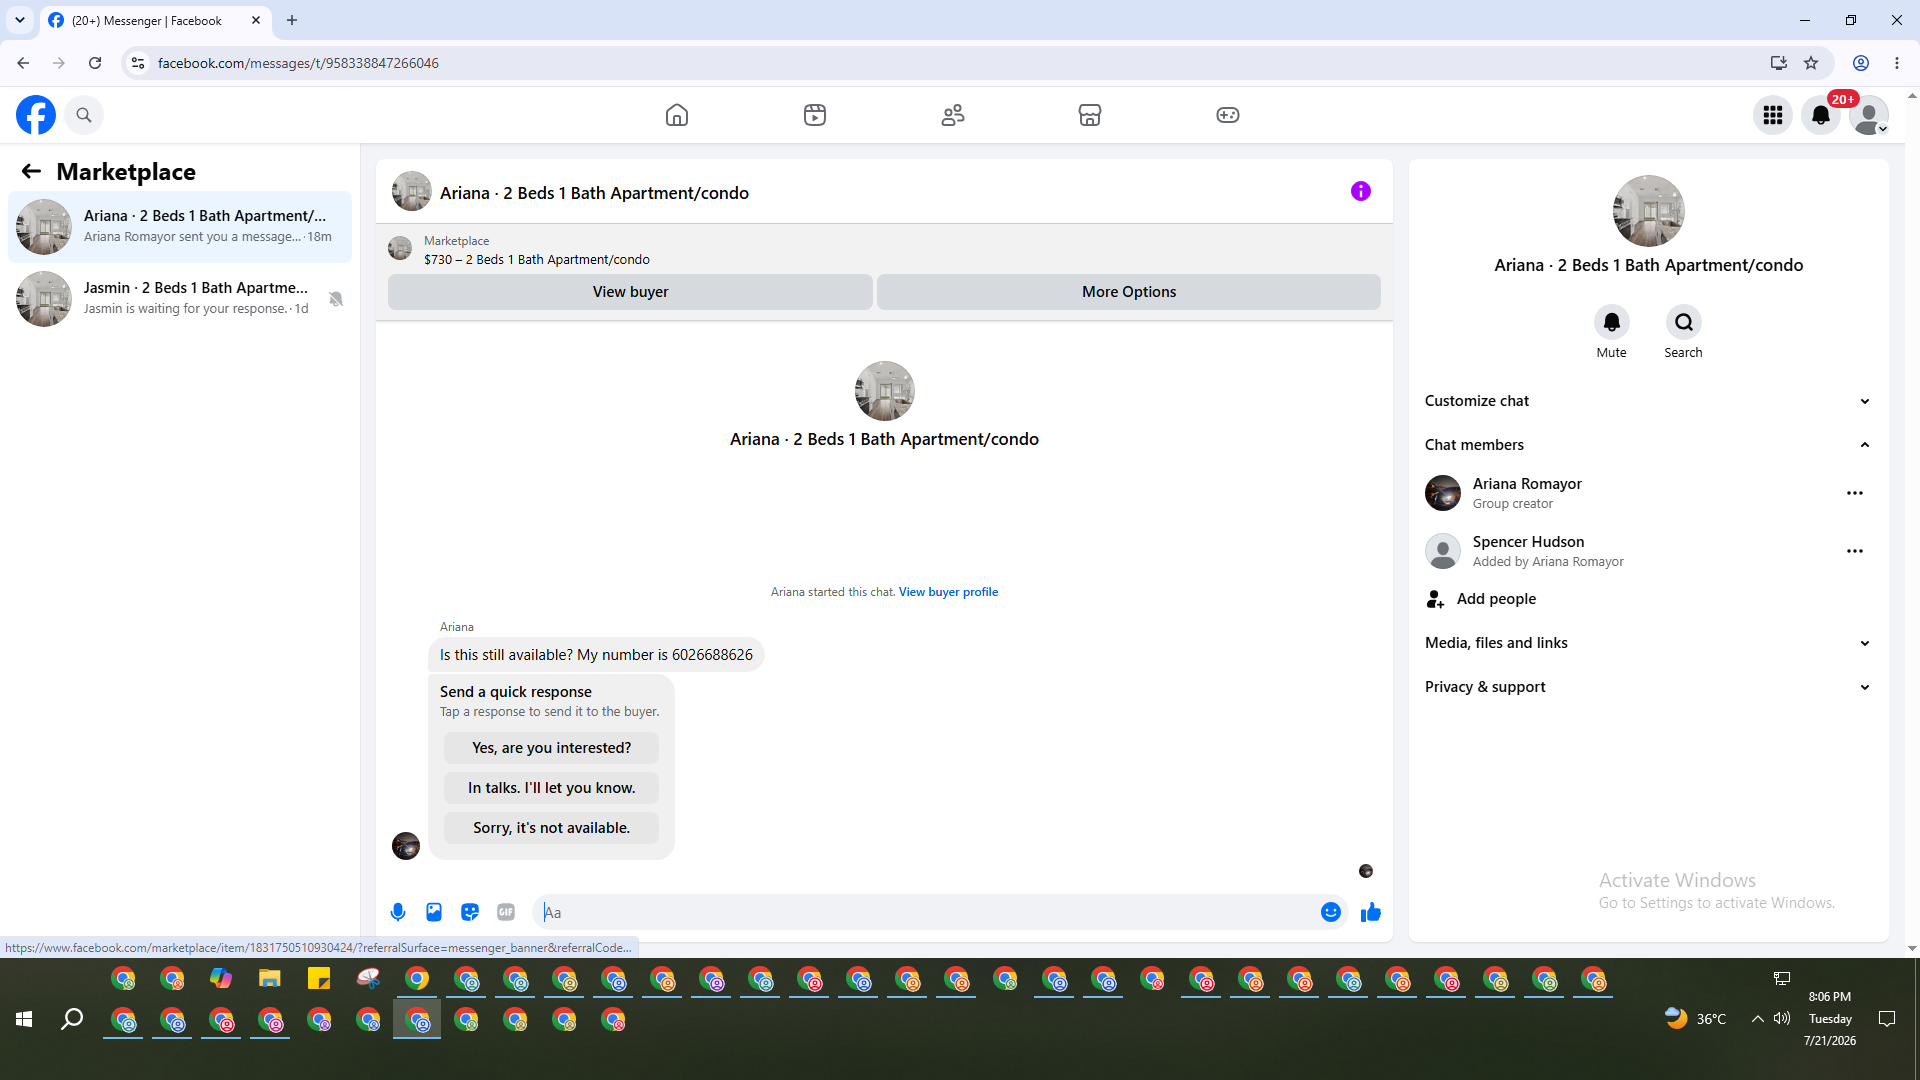Click the View buyer button

pos(630,292)
